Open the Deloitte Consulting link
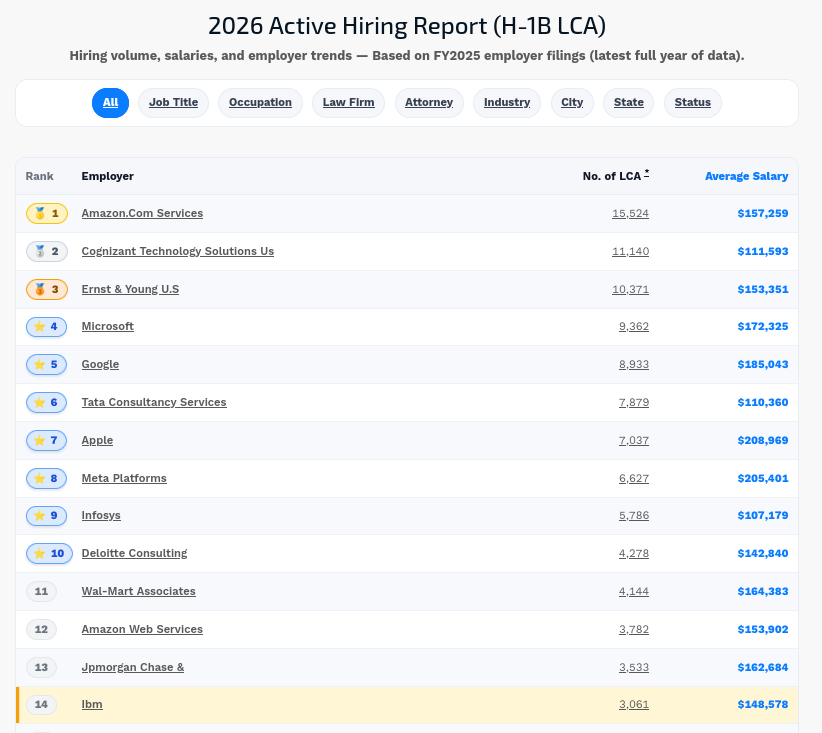The image size is (822, 733). click(x=134, y=553)
